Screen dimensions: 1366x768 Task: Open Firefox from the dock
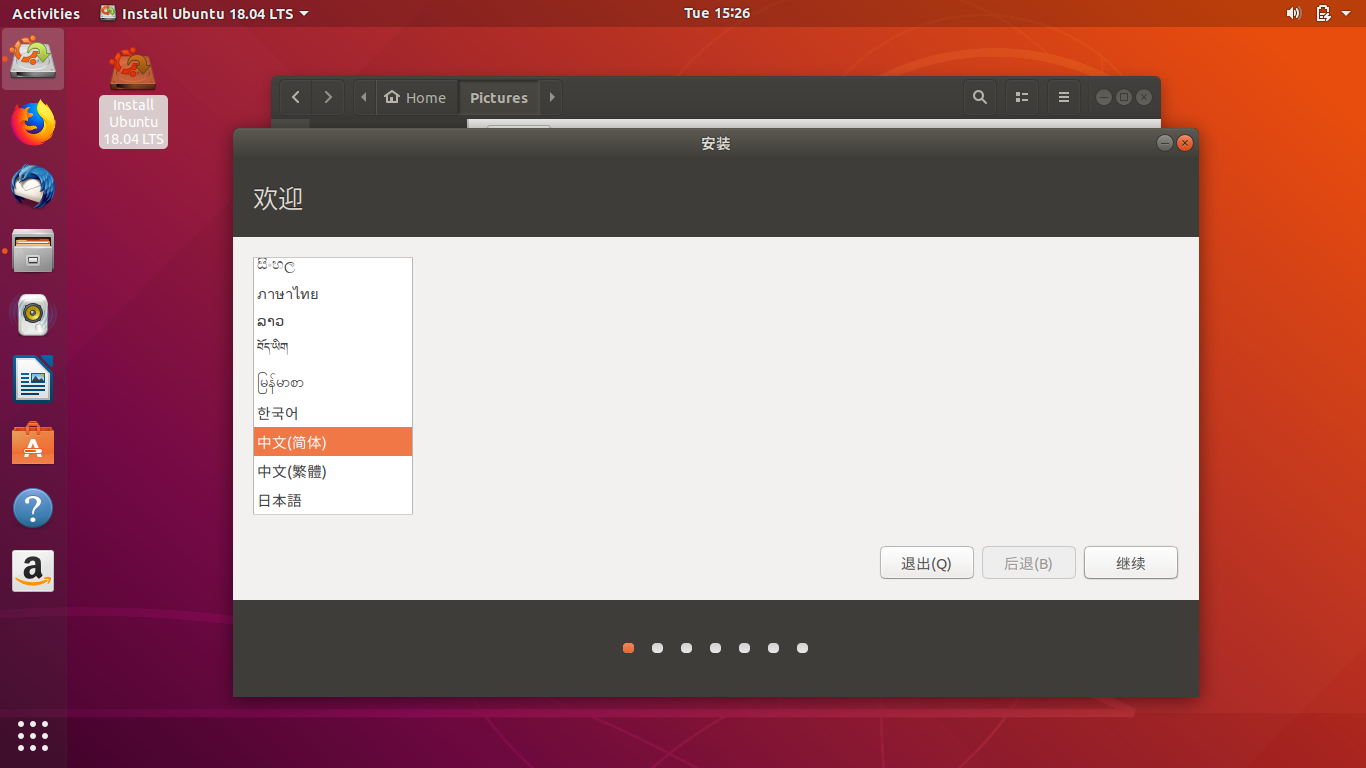pos(33,123)
